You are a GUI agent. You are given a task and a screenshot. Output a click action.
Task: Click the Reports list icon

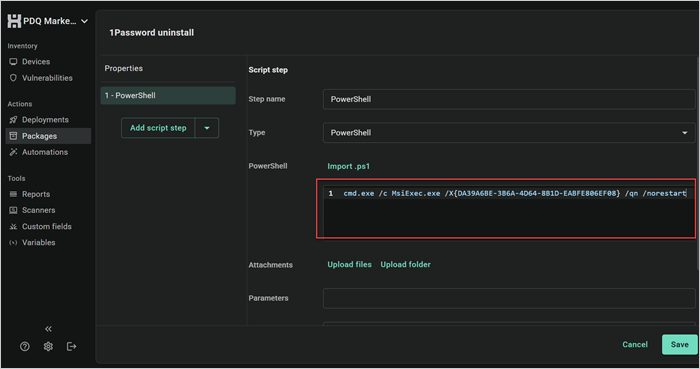[13, 194]
